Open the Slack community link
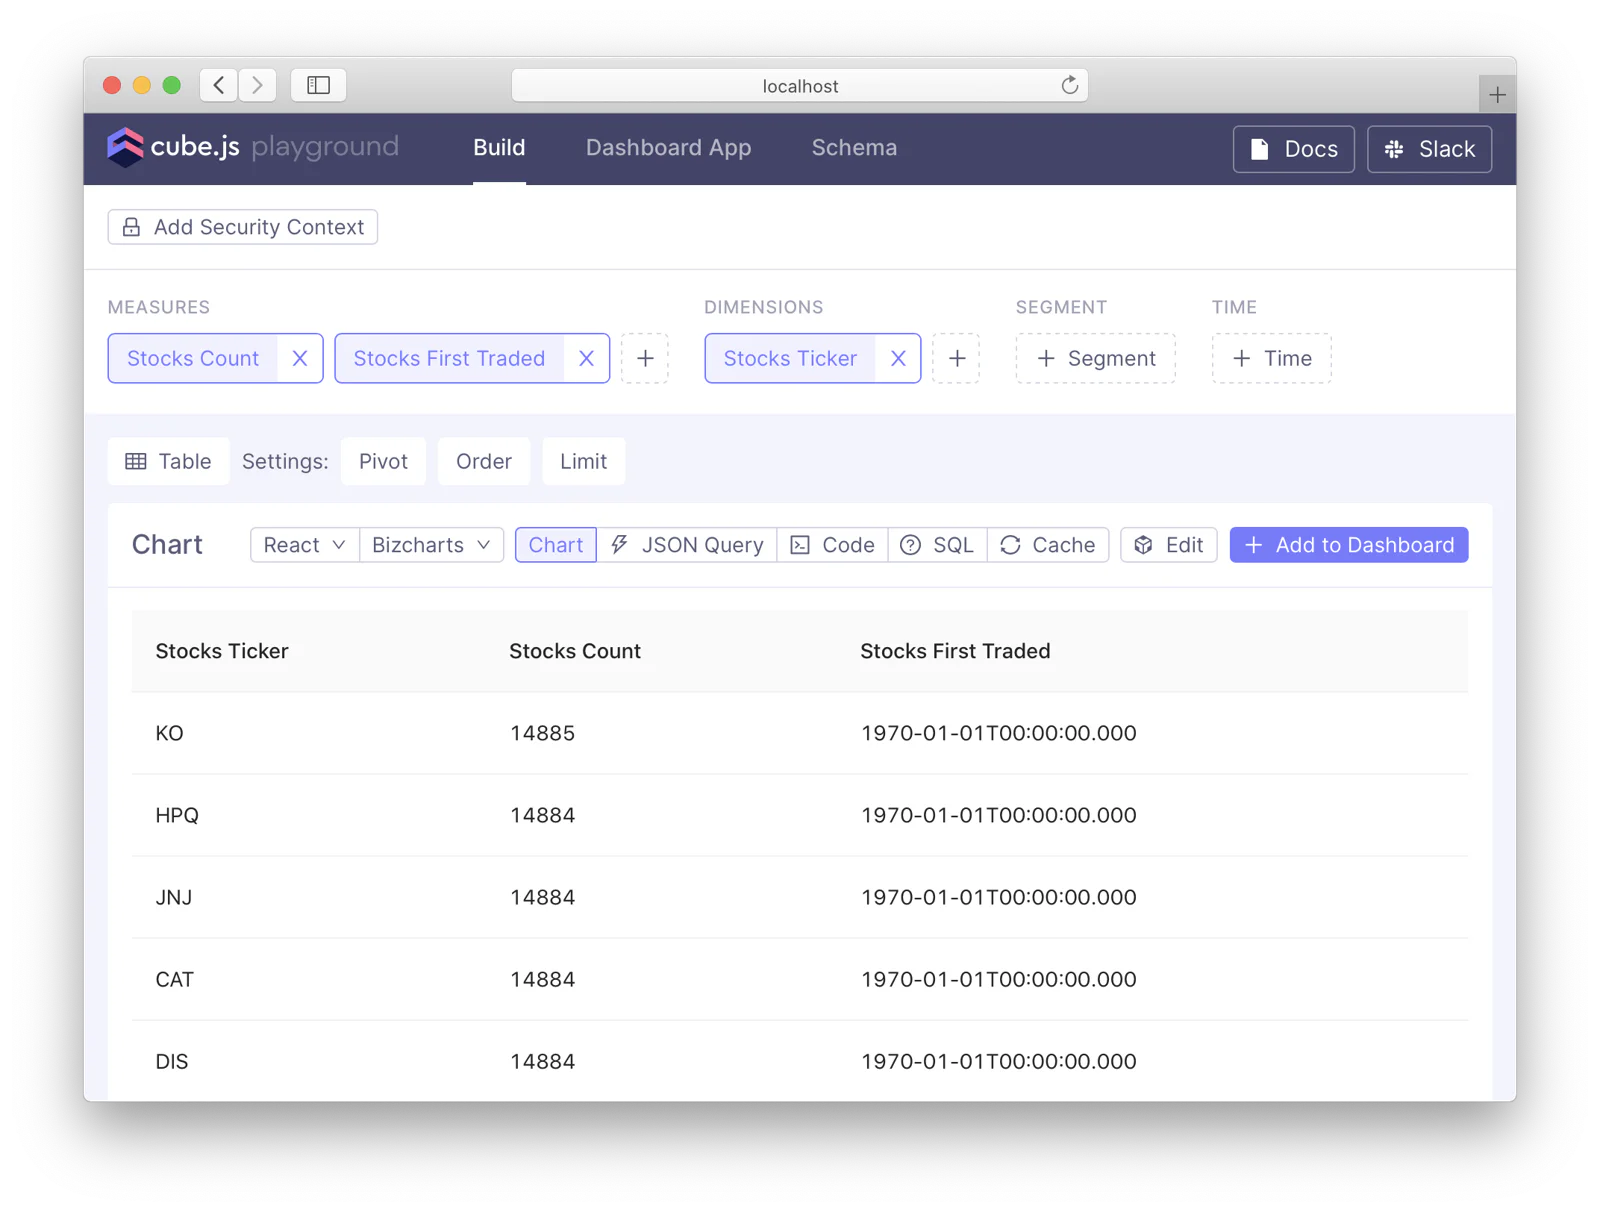This screenshot has width=1600, height=1212. pos(1429,149)
